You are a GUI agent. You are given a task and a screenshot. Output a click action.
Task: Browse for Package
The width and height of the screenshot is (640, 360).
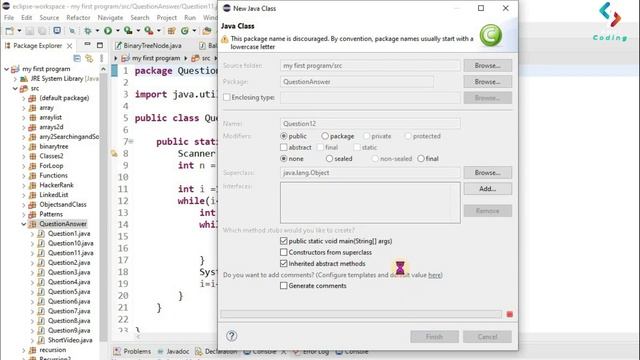487,82
